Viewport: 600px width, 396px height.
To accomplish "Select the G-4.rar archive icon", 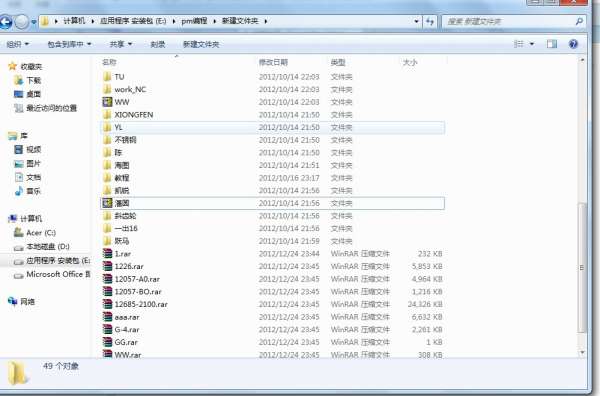I will pos(108,329).
